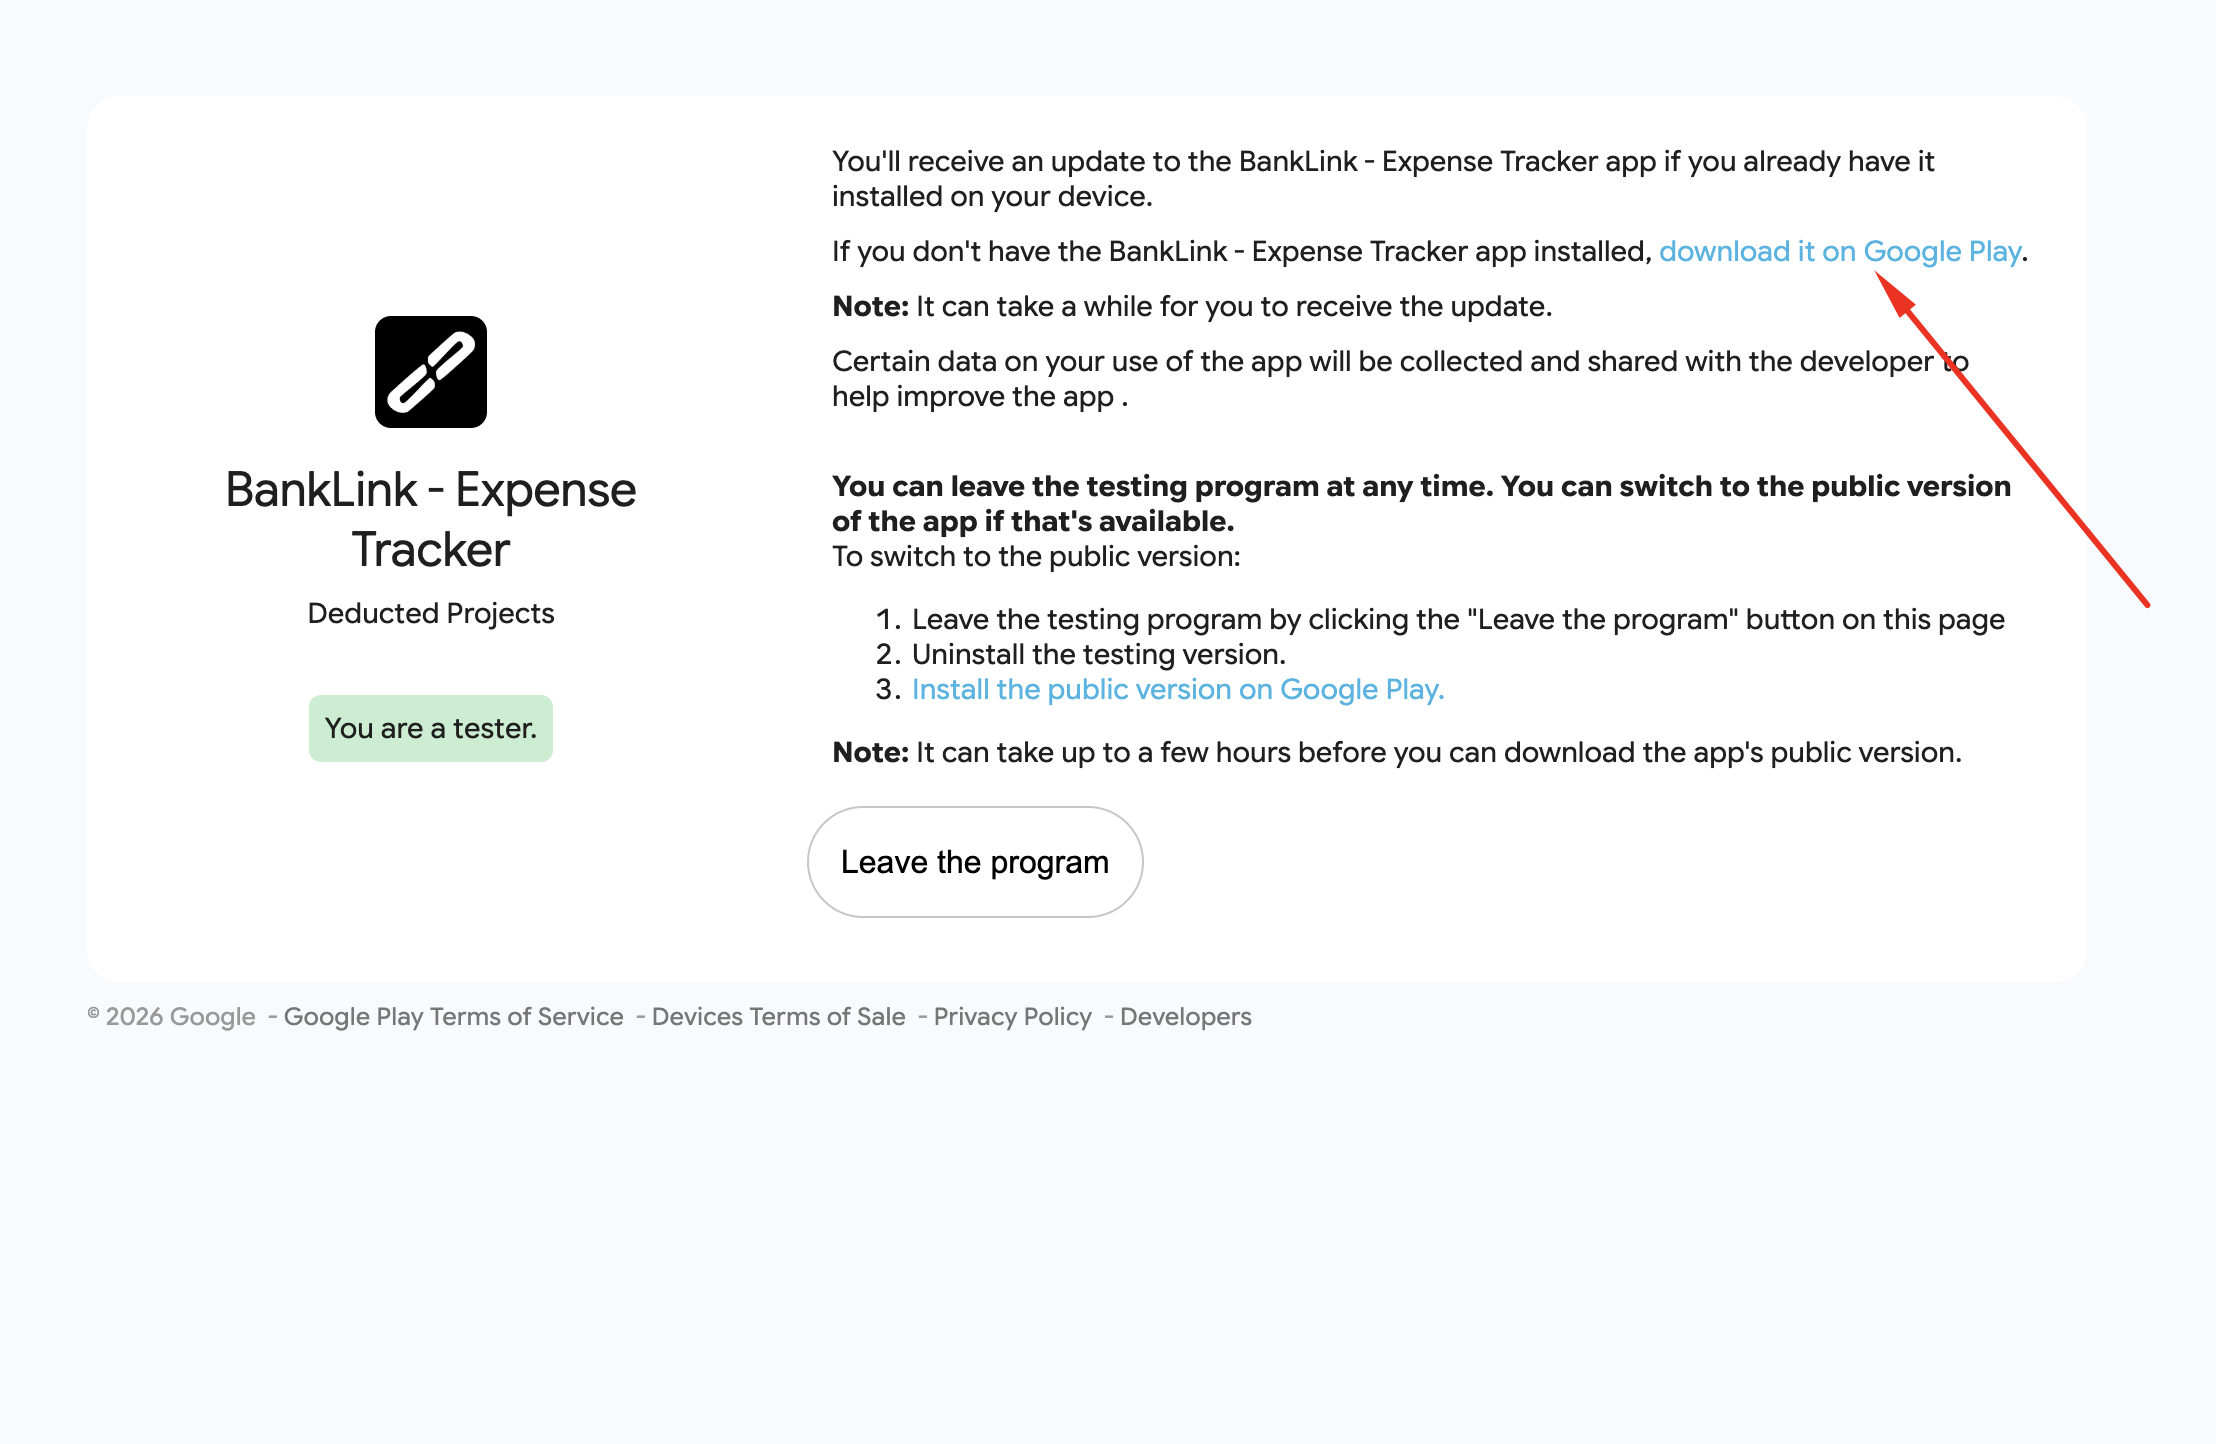Open Google Play Terms of Service

pyautogui.click(x=453, y=1016)
